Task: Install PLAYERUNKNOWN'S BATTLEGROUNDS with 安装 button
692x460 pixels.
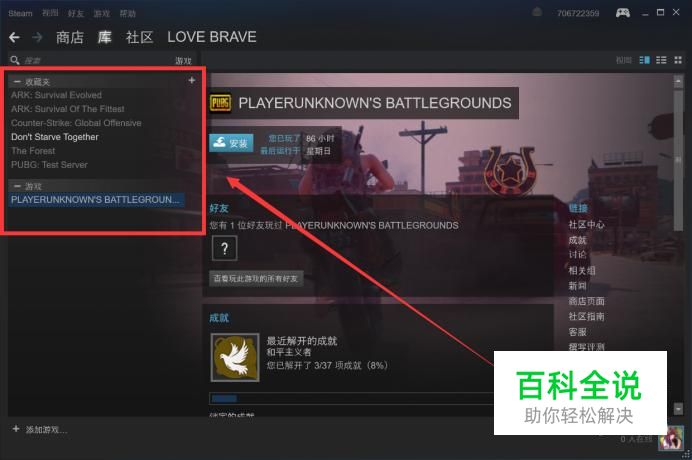Action: click(231, 143)
